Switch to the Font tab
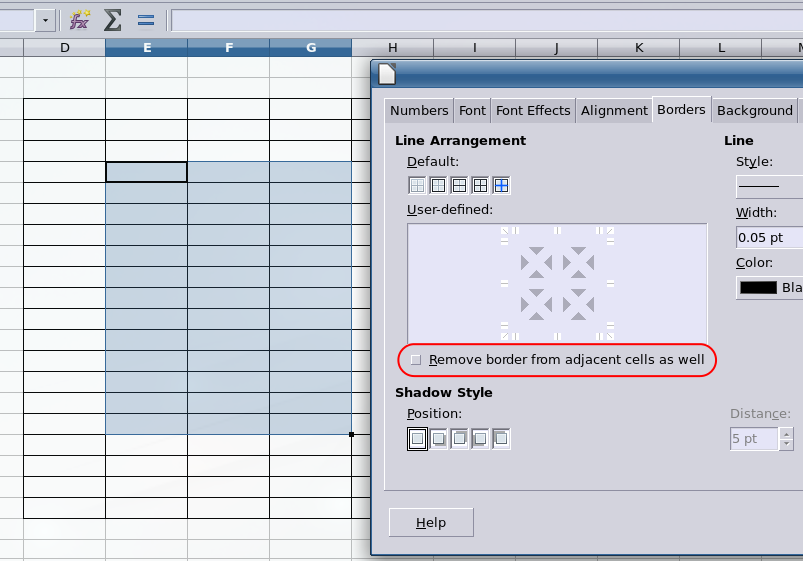The width and height of the screenshot is (803, 561). click(472, 111)
